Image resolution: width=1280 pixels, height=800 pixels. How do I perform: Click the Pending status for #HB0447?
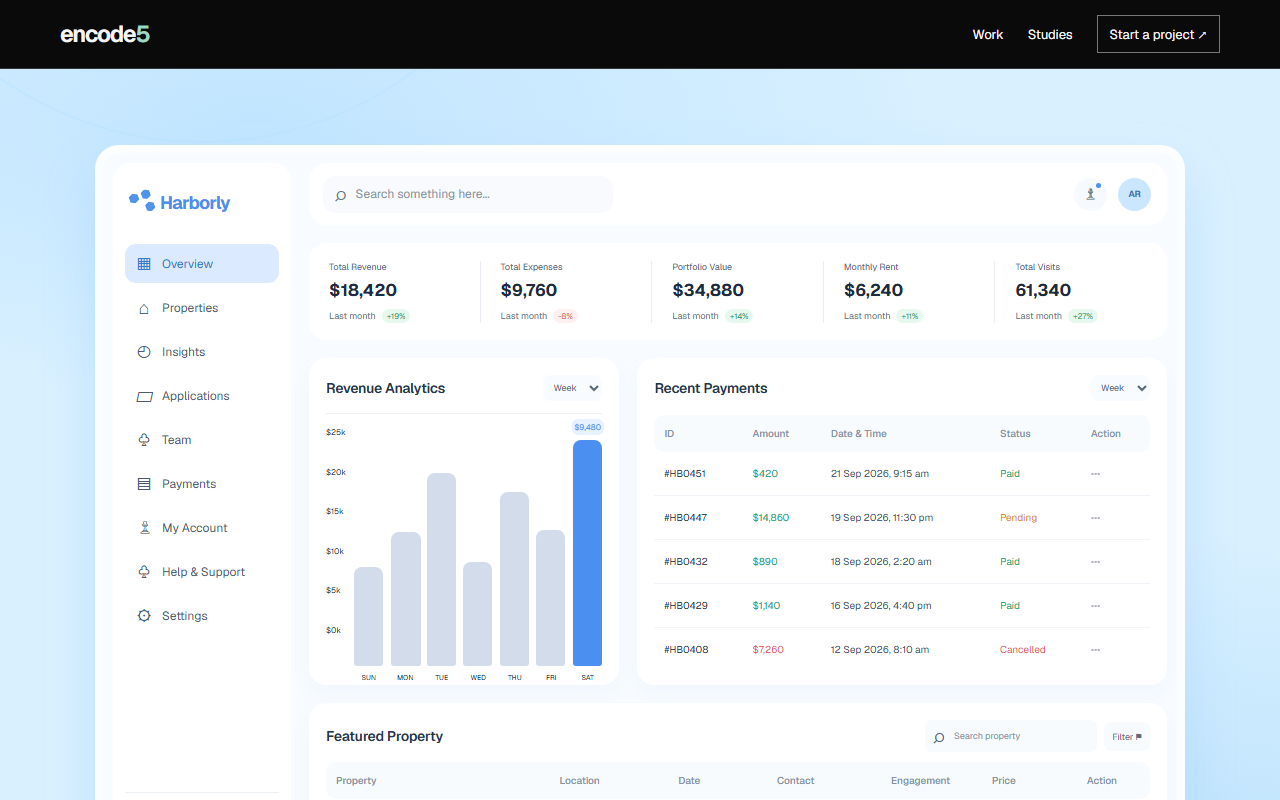[1018, 518]
